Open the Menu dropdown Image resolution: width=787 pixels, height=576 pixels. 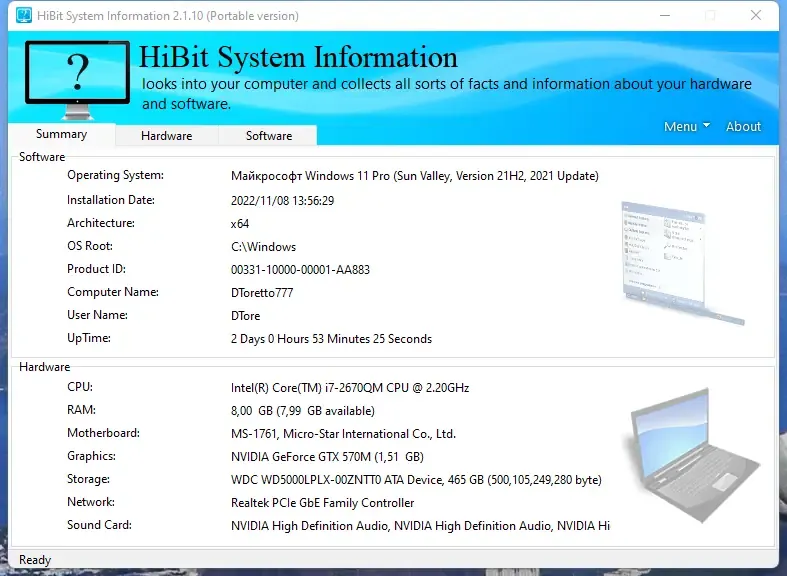(x=687, y=126)
